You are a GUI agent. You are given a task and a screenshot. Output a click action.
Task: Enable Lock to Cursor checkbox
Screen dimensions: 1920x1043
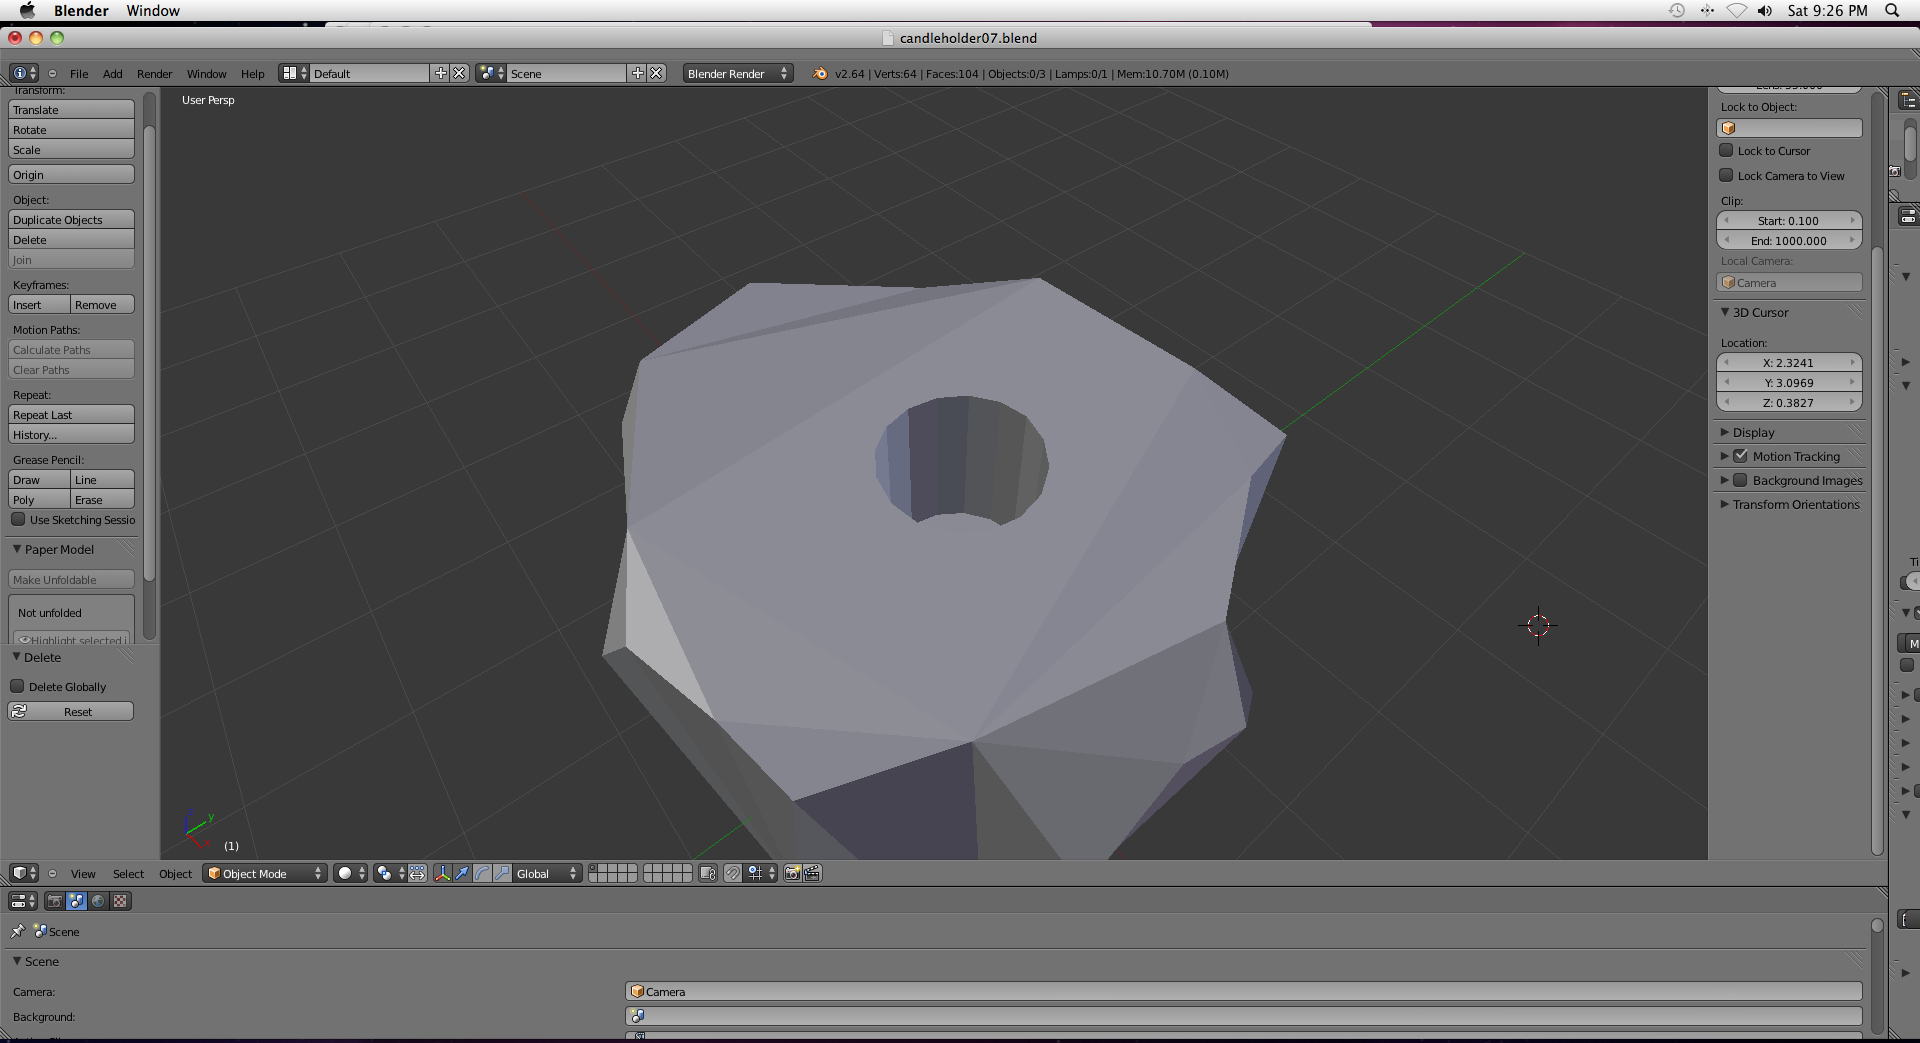(x=1726, y=150)
